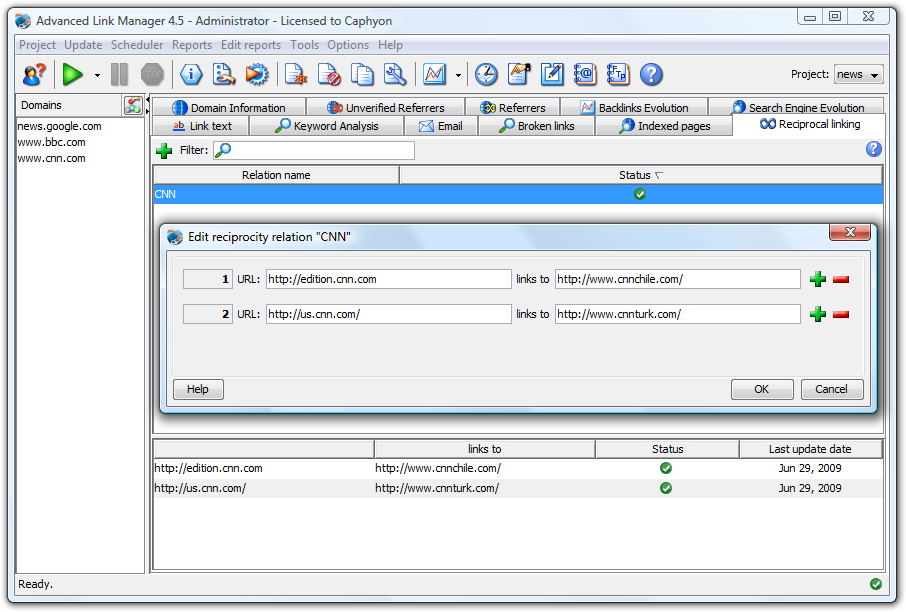The width and height of the screenshot is (906, 612).
Task: Pause the running update
Action: (x=119, y=74)
